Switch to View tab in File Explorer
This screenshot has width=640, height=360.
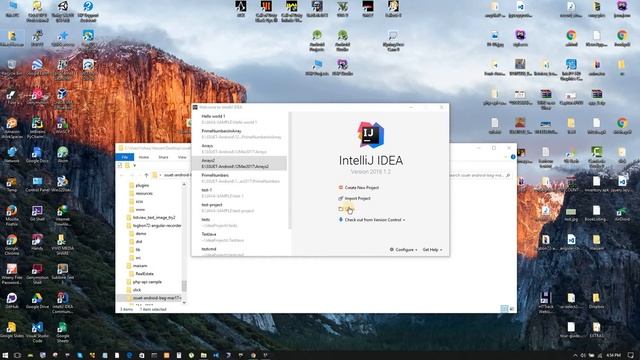[182, 157]
